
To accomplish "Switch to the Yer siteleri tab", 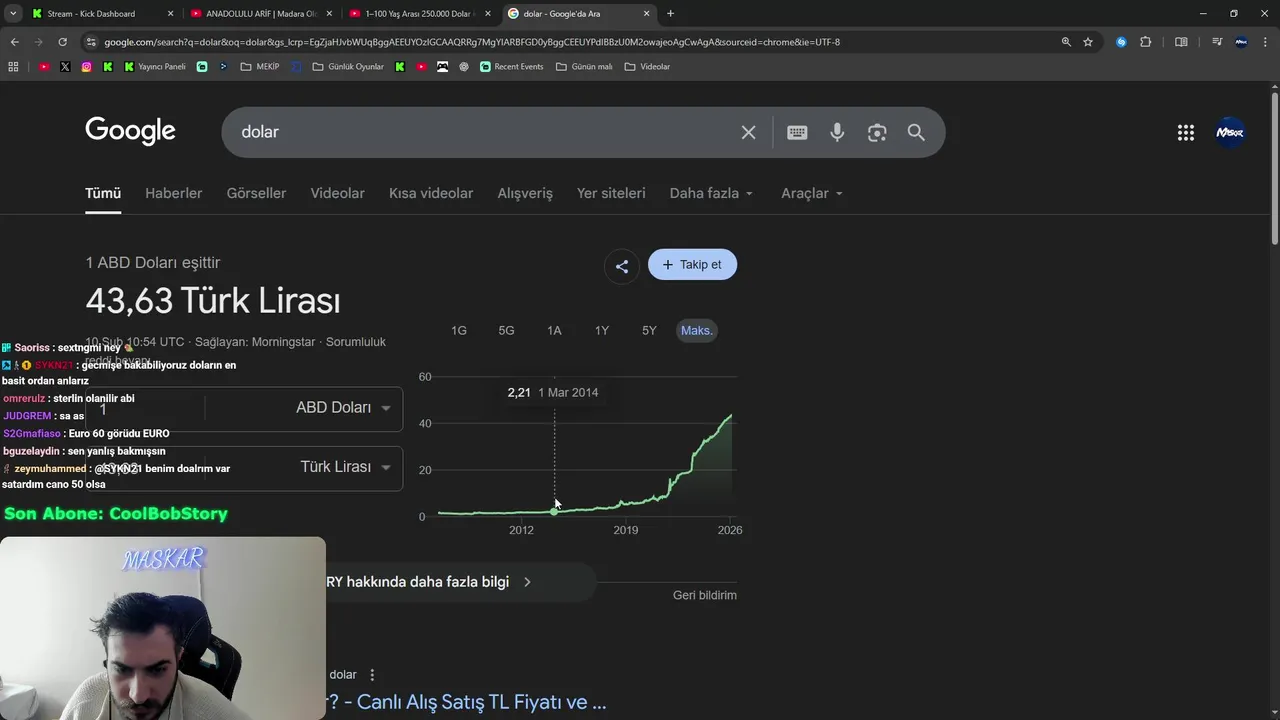I will click(611, 193).
